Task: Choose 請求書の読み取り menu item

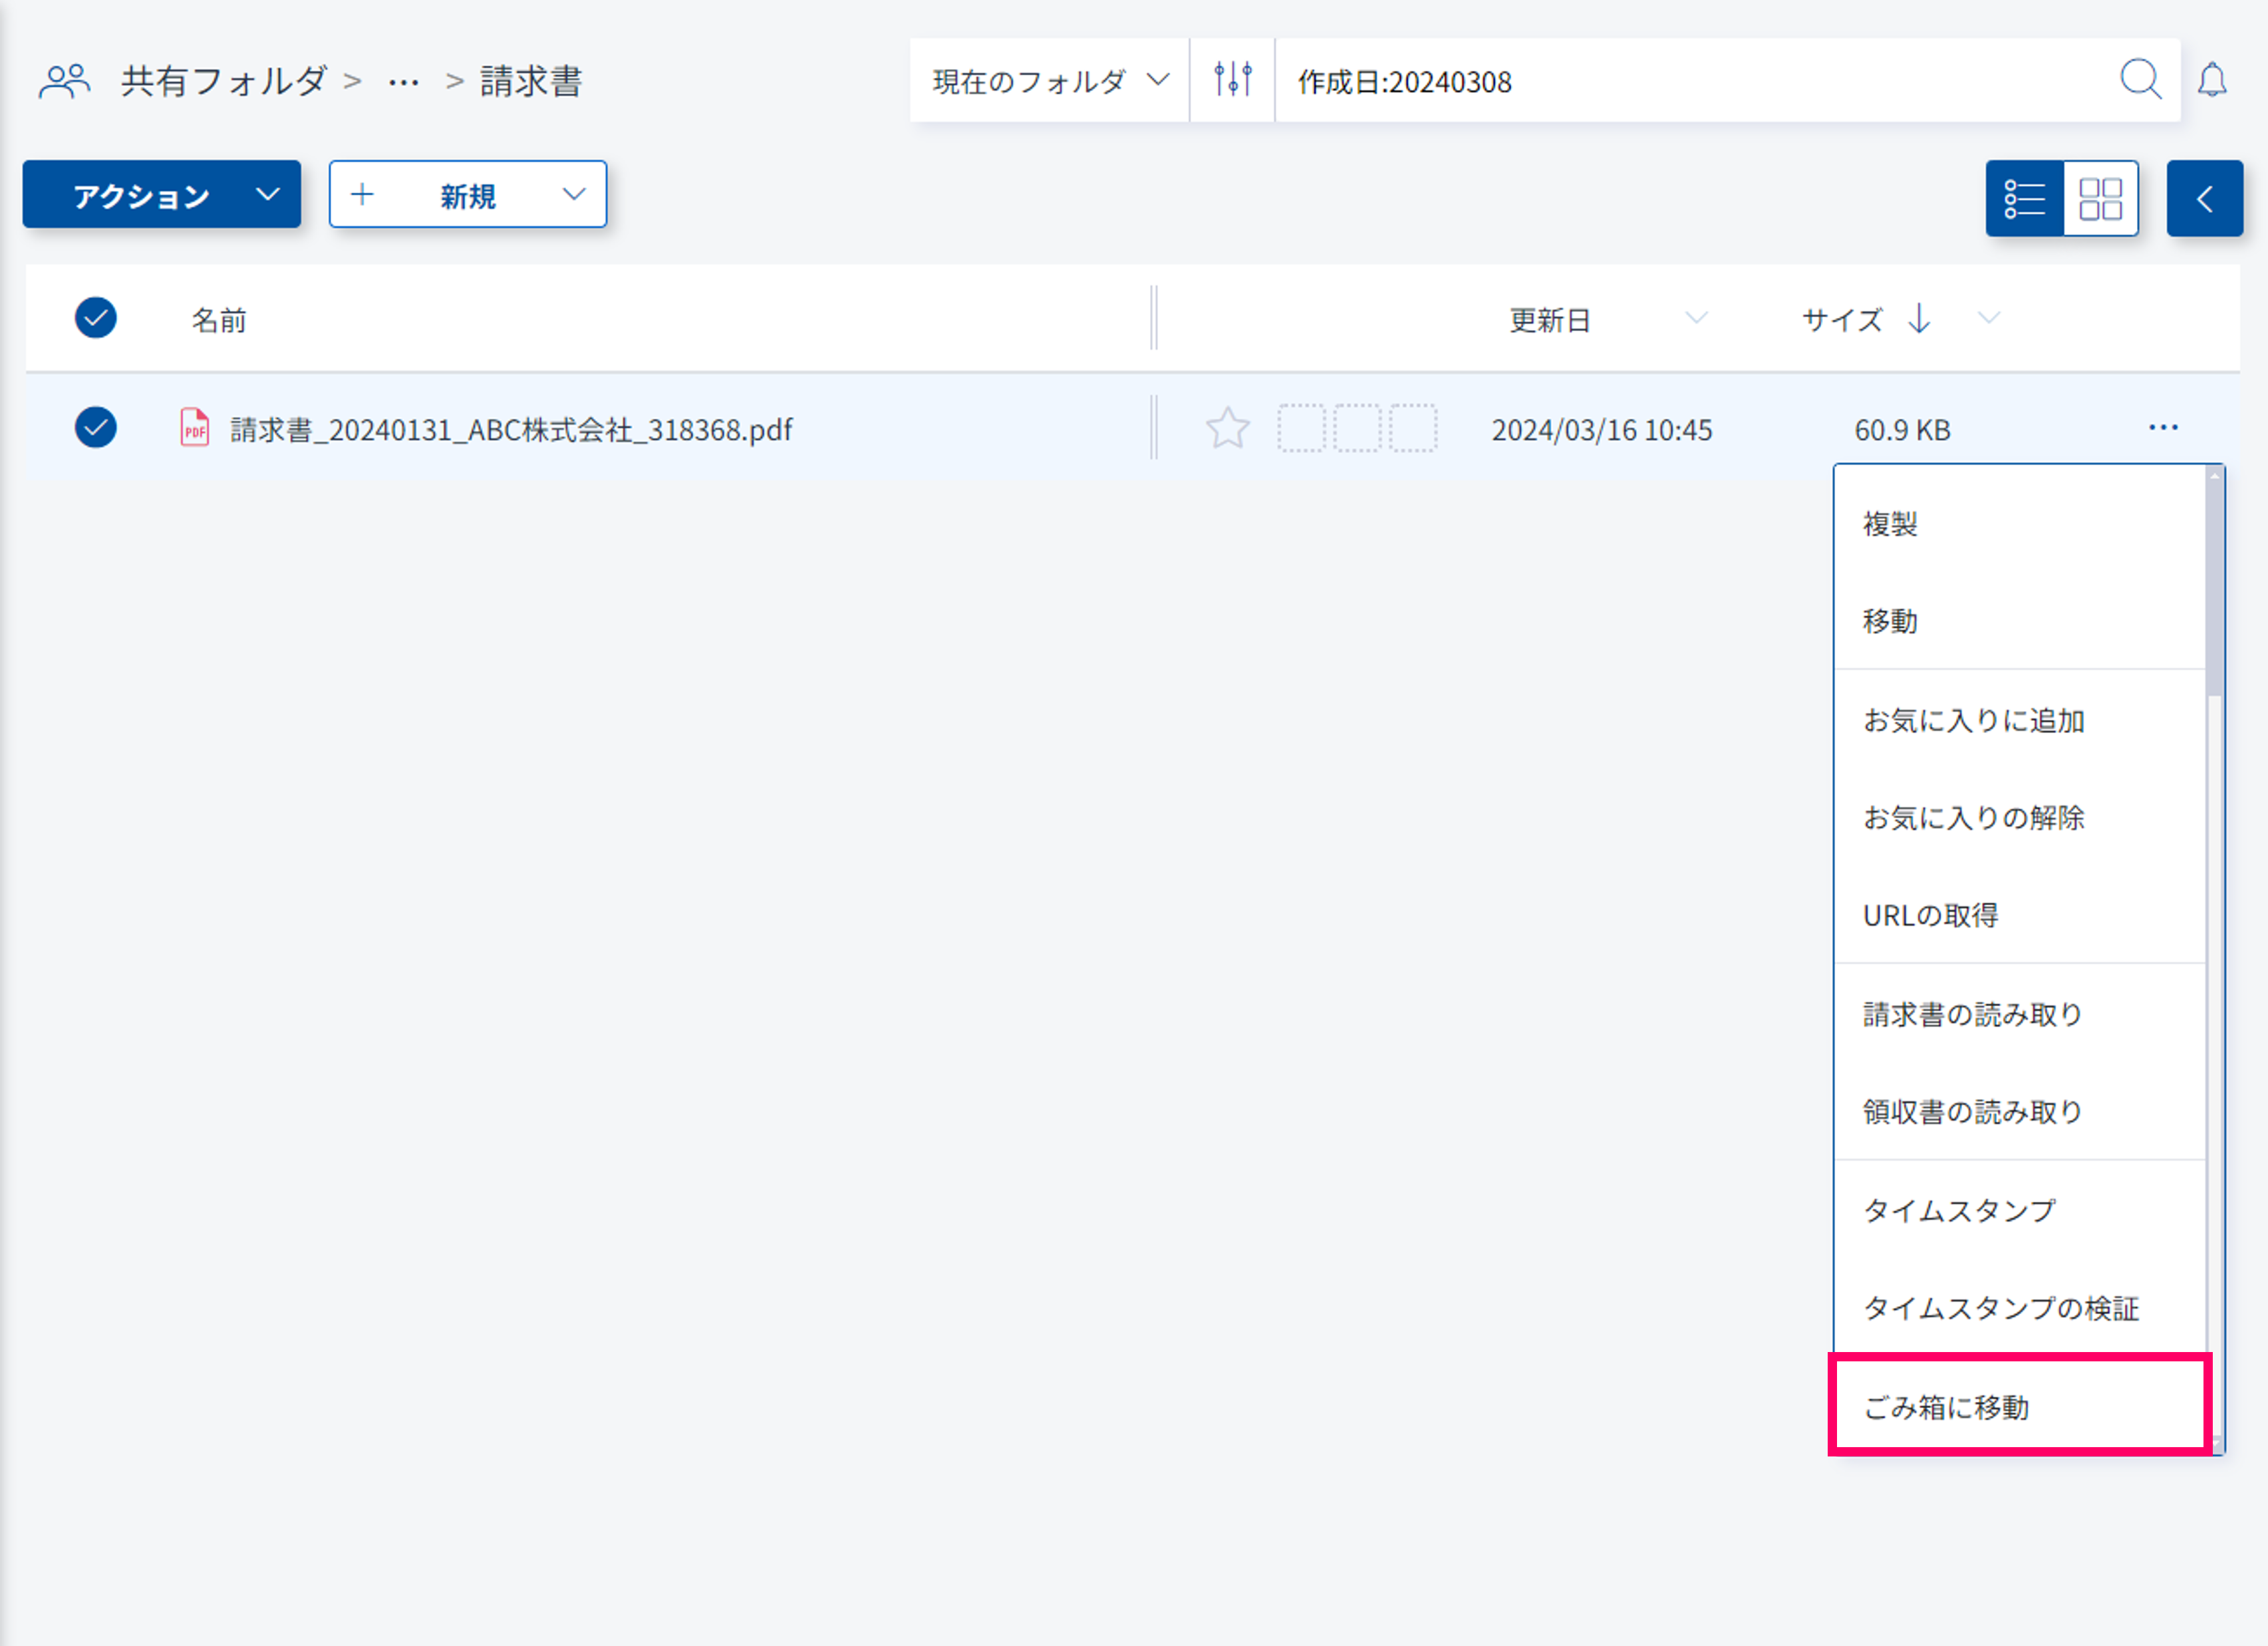Action: pyautogui.click(x=1972, y=1014)
